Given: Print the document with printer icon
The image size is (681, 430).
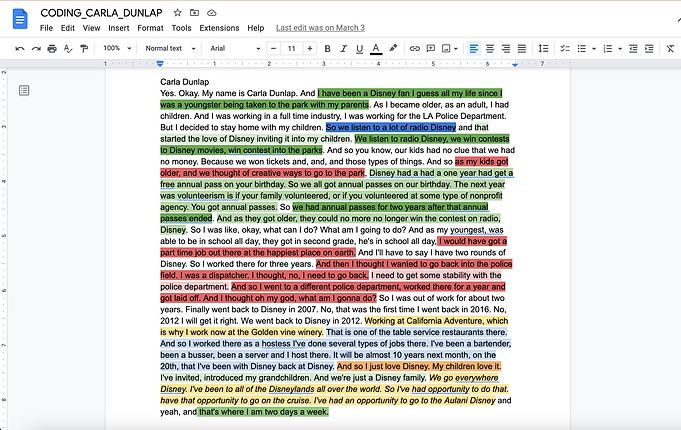Looking at the screenshot, I should click(x=52, y=49).
